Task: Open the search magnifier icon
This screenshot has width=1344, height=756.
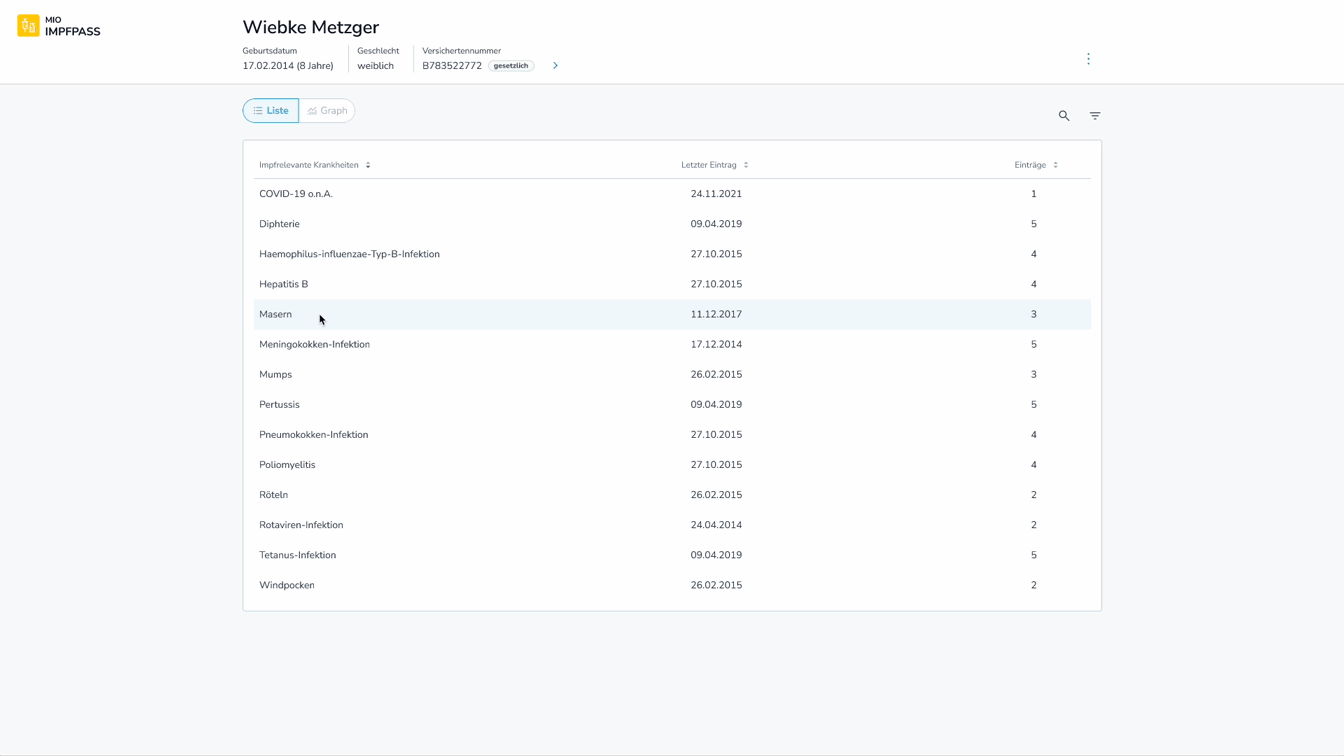Action: point(1064,116)
